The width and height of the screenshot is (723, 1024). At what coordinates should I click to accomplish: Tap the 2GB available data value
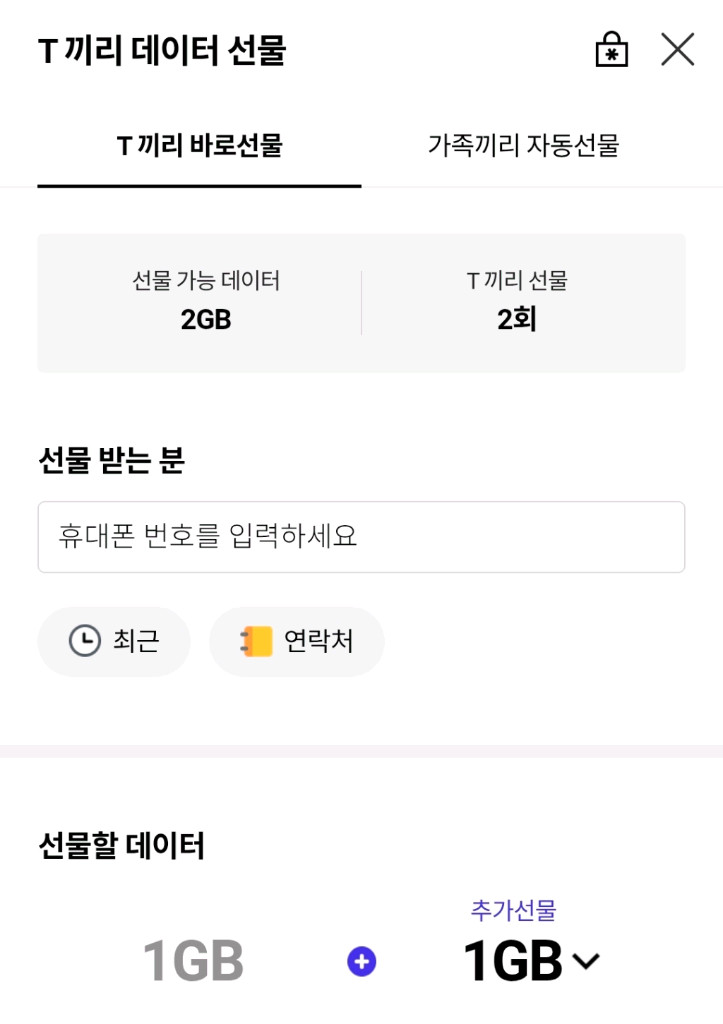206,320
